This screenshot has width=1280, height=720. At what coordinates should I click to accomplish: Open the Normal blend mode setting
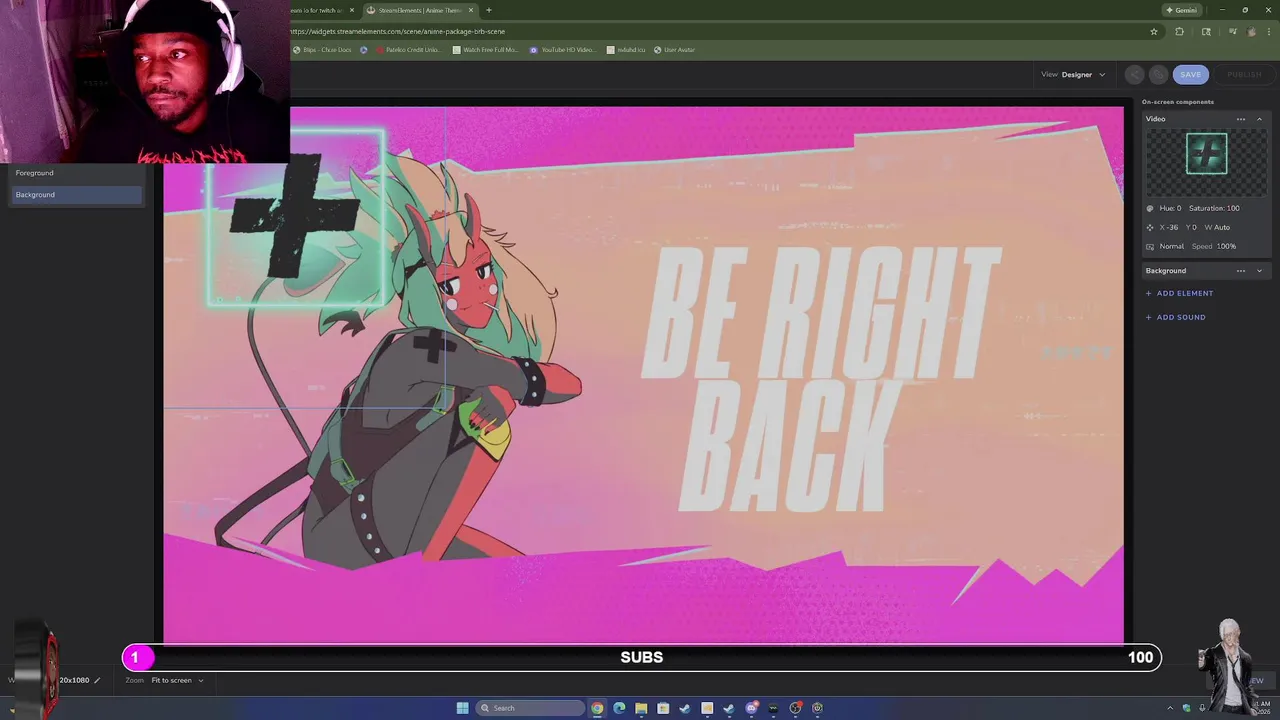coord(1172,246)
